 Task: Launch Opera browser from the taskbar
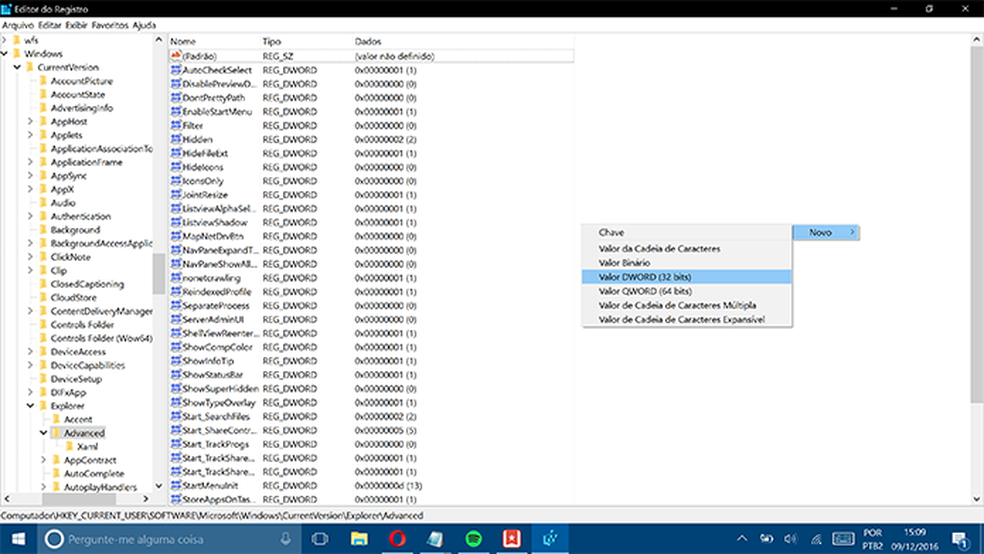(397, 539)
